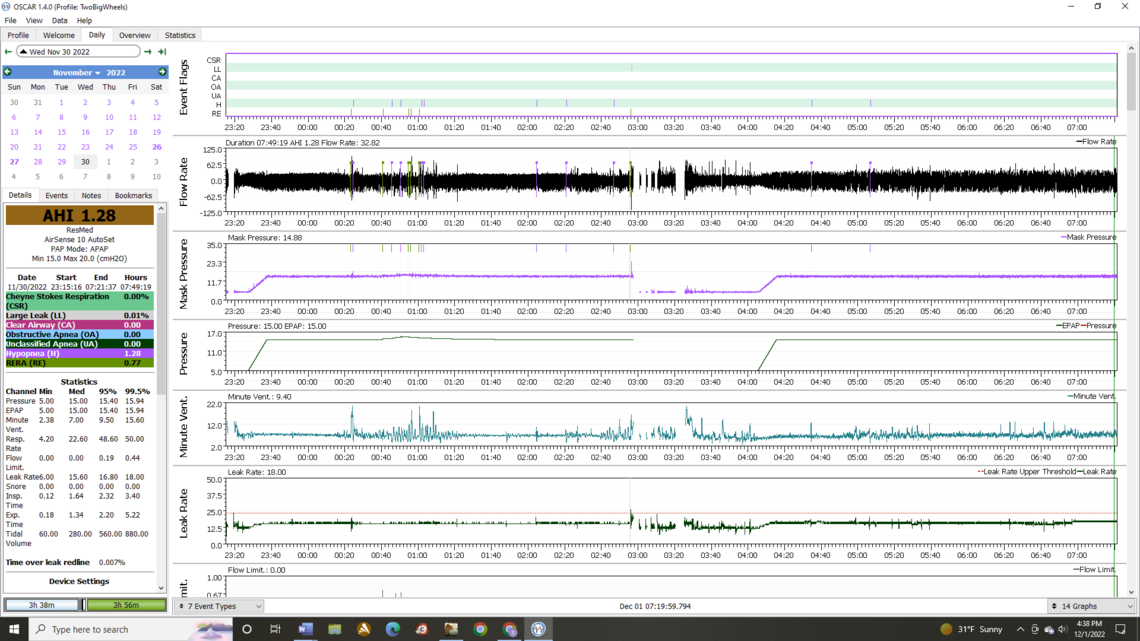Select the Details tab in the left panel
The height and width of the screenshot is (641, 1140).
[20, 195]
